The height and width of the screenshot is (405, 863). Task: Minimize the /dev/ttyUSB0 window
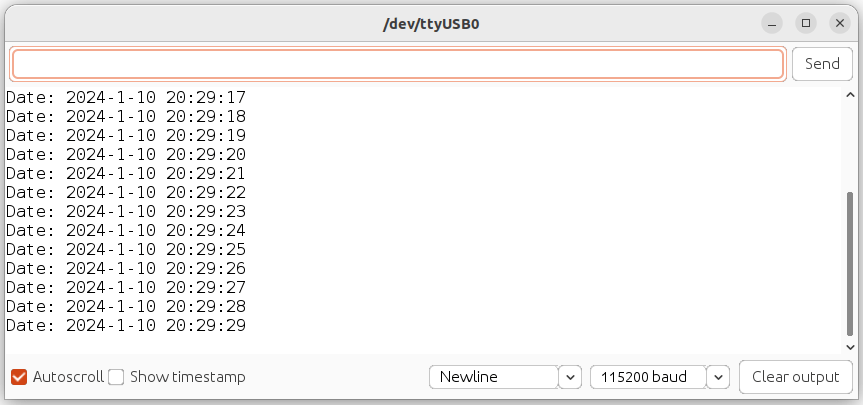coord(772,22)
